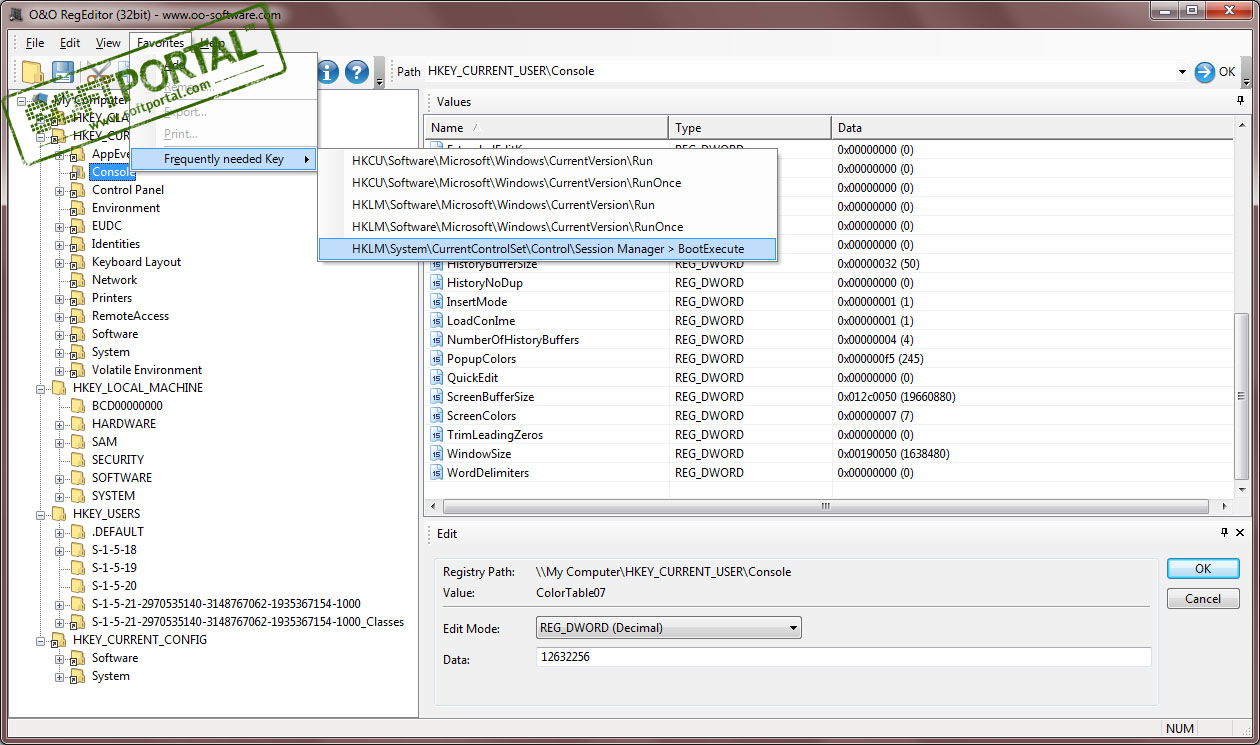Expand the Printers tree node

pos(60,298)
